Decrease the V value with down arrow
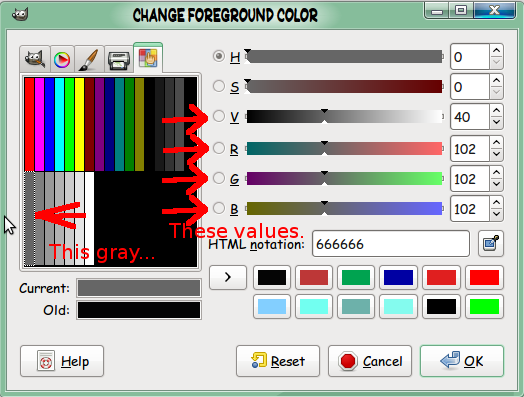This screenshot has width=524, height=397. click(496, 123)
